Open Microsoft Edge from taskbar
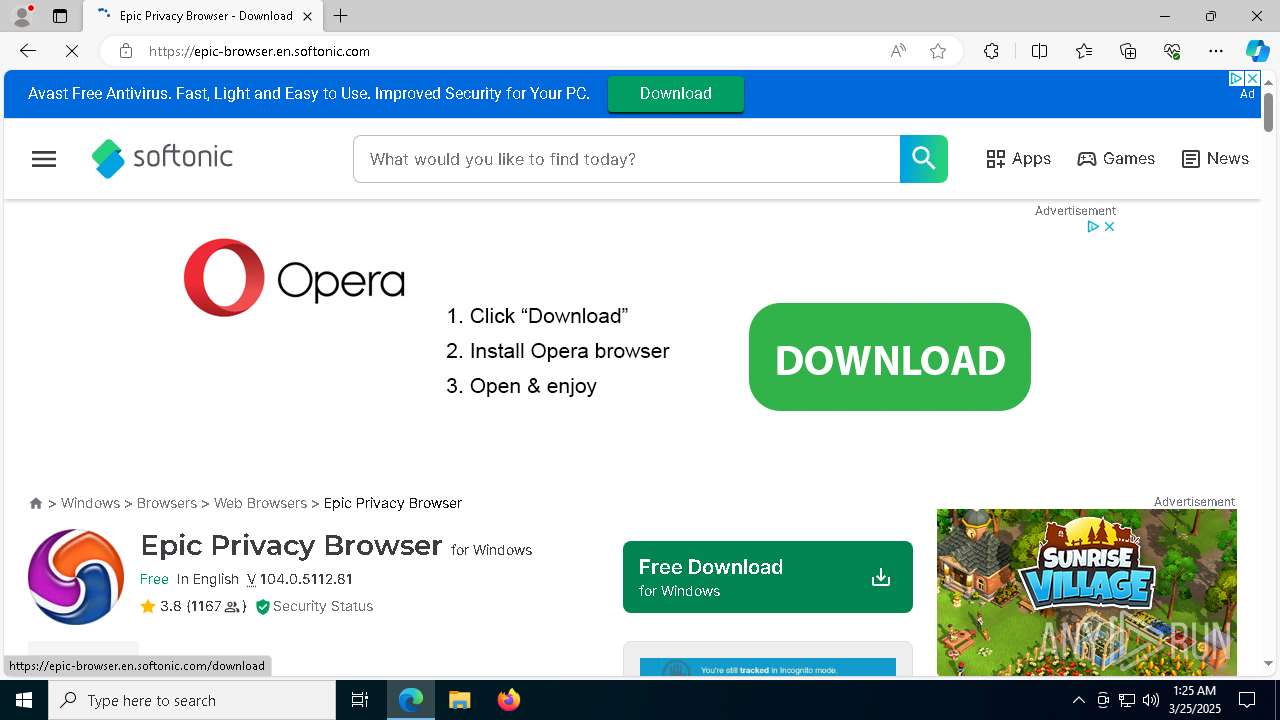 [x=411, y=700]
